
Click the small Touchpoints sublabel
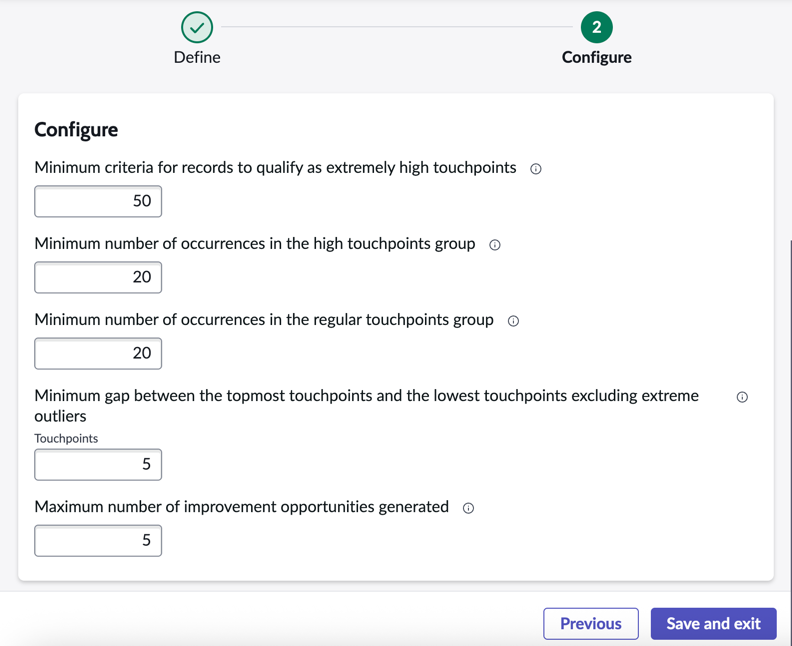66,438
